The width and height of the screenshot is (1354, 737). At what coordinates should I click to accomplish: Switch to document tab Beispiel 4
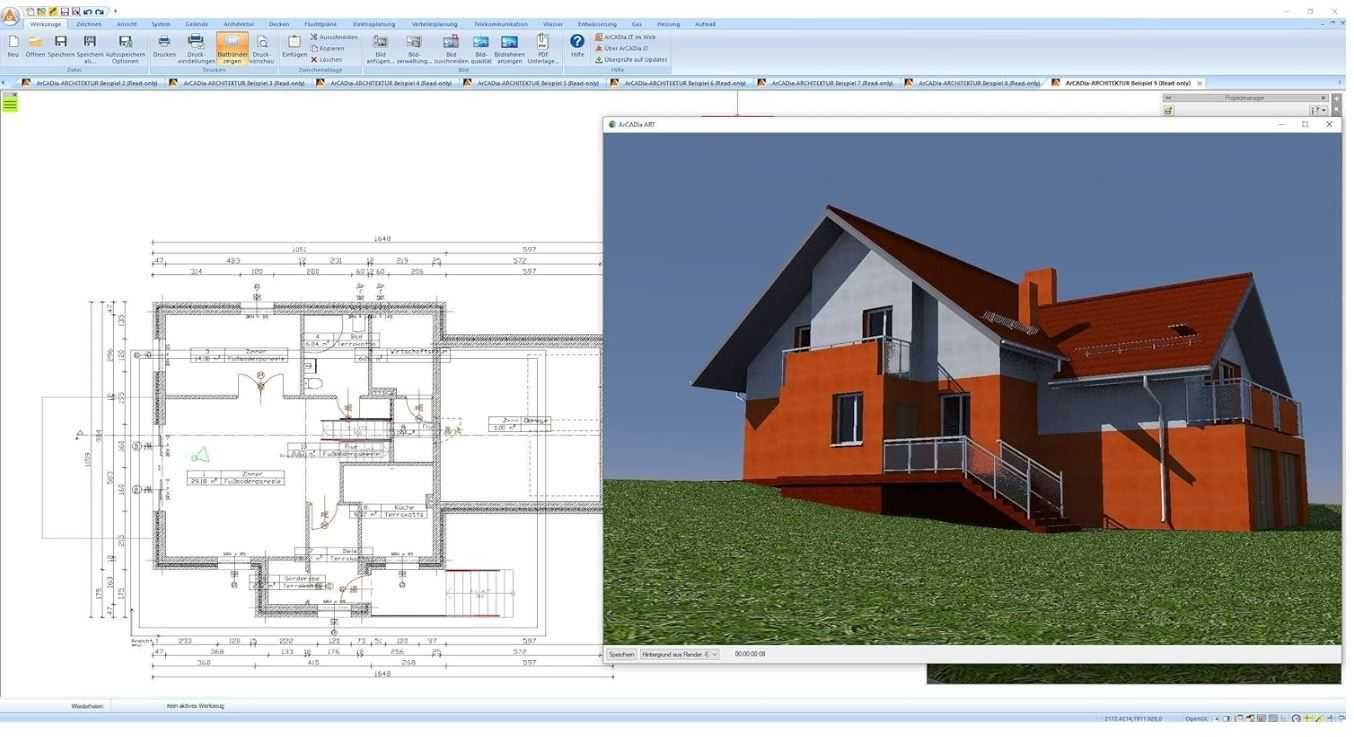pyautogui.click(x=385, y=83)
